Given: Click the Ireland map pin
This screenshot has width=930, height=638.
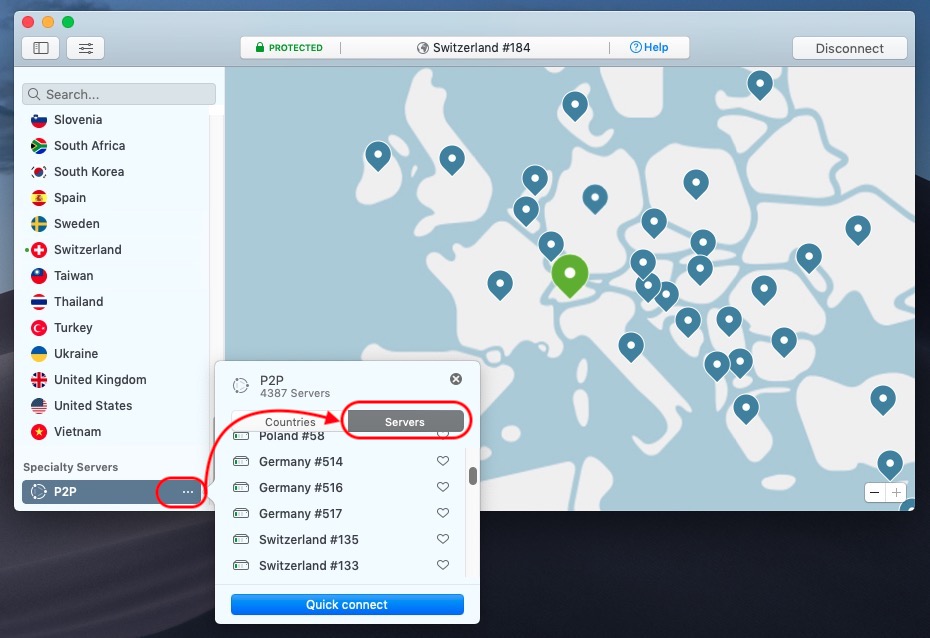Looking at the screenshot, I should [378, 157].
